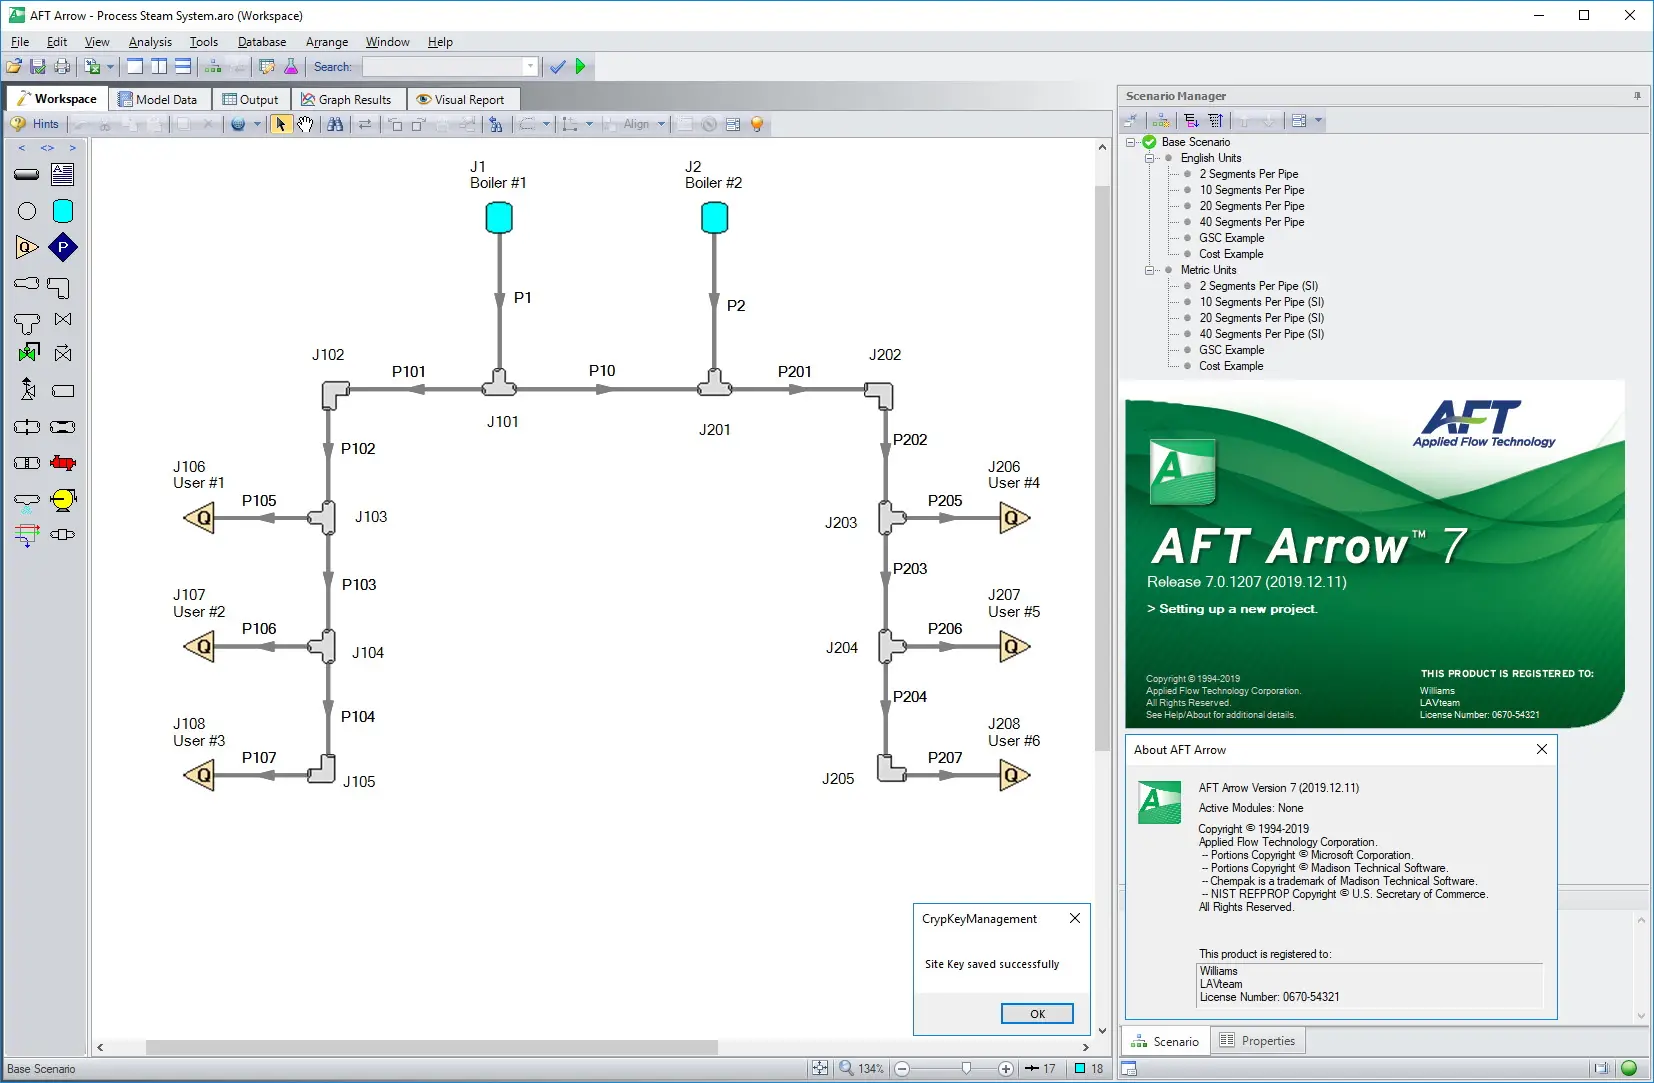This screenshot has height=1083, width=1654.
Task: Open the Arrange menu
Action: click(327, 42)
